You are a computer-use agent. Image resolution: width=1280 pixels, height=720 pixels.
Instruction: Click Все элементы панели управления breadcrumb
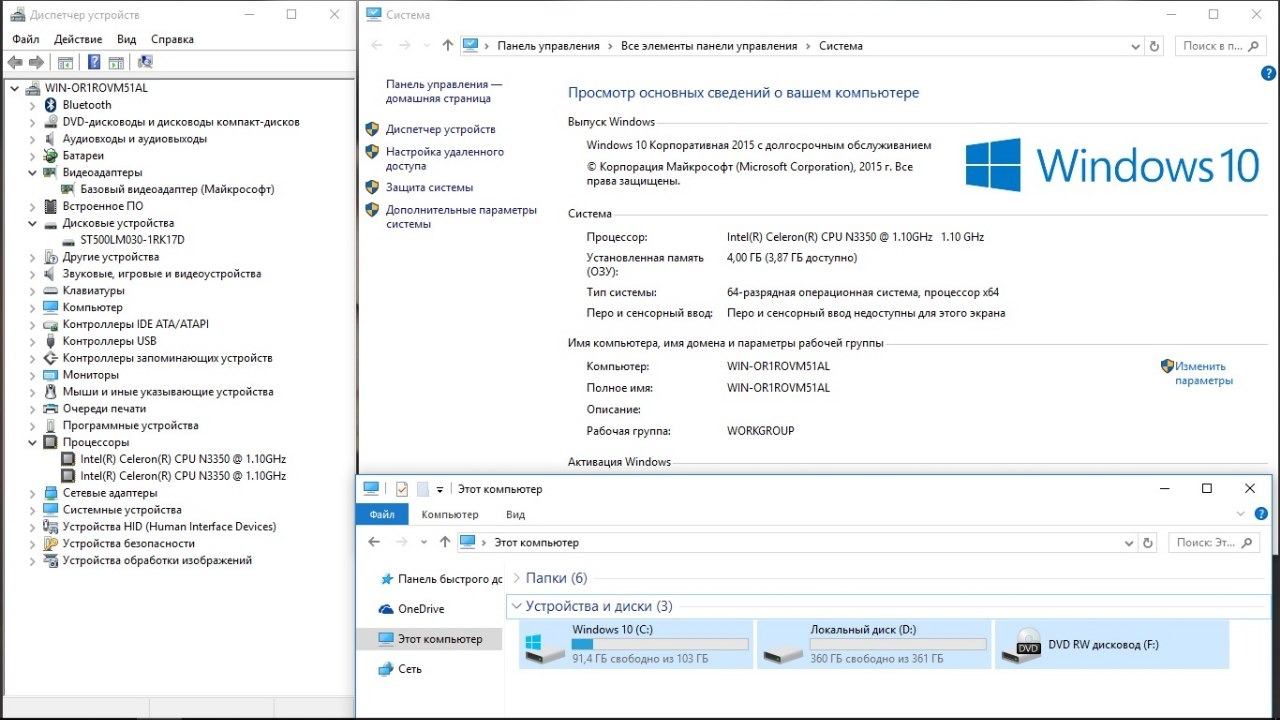coord(709,46)
